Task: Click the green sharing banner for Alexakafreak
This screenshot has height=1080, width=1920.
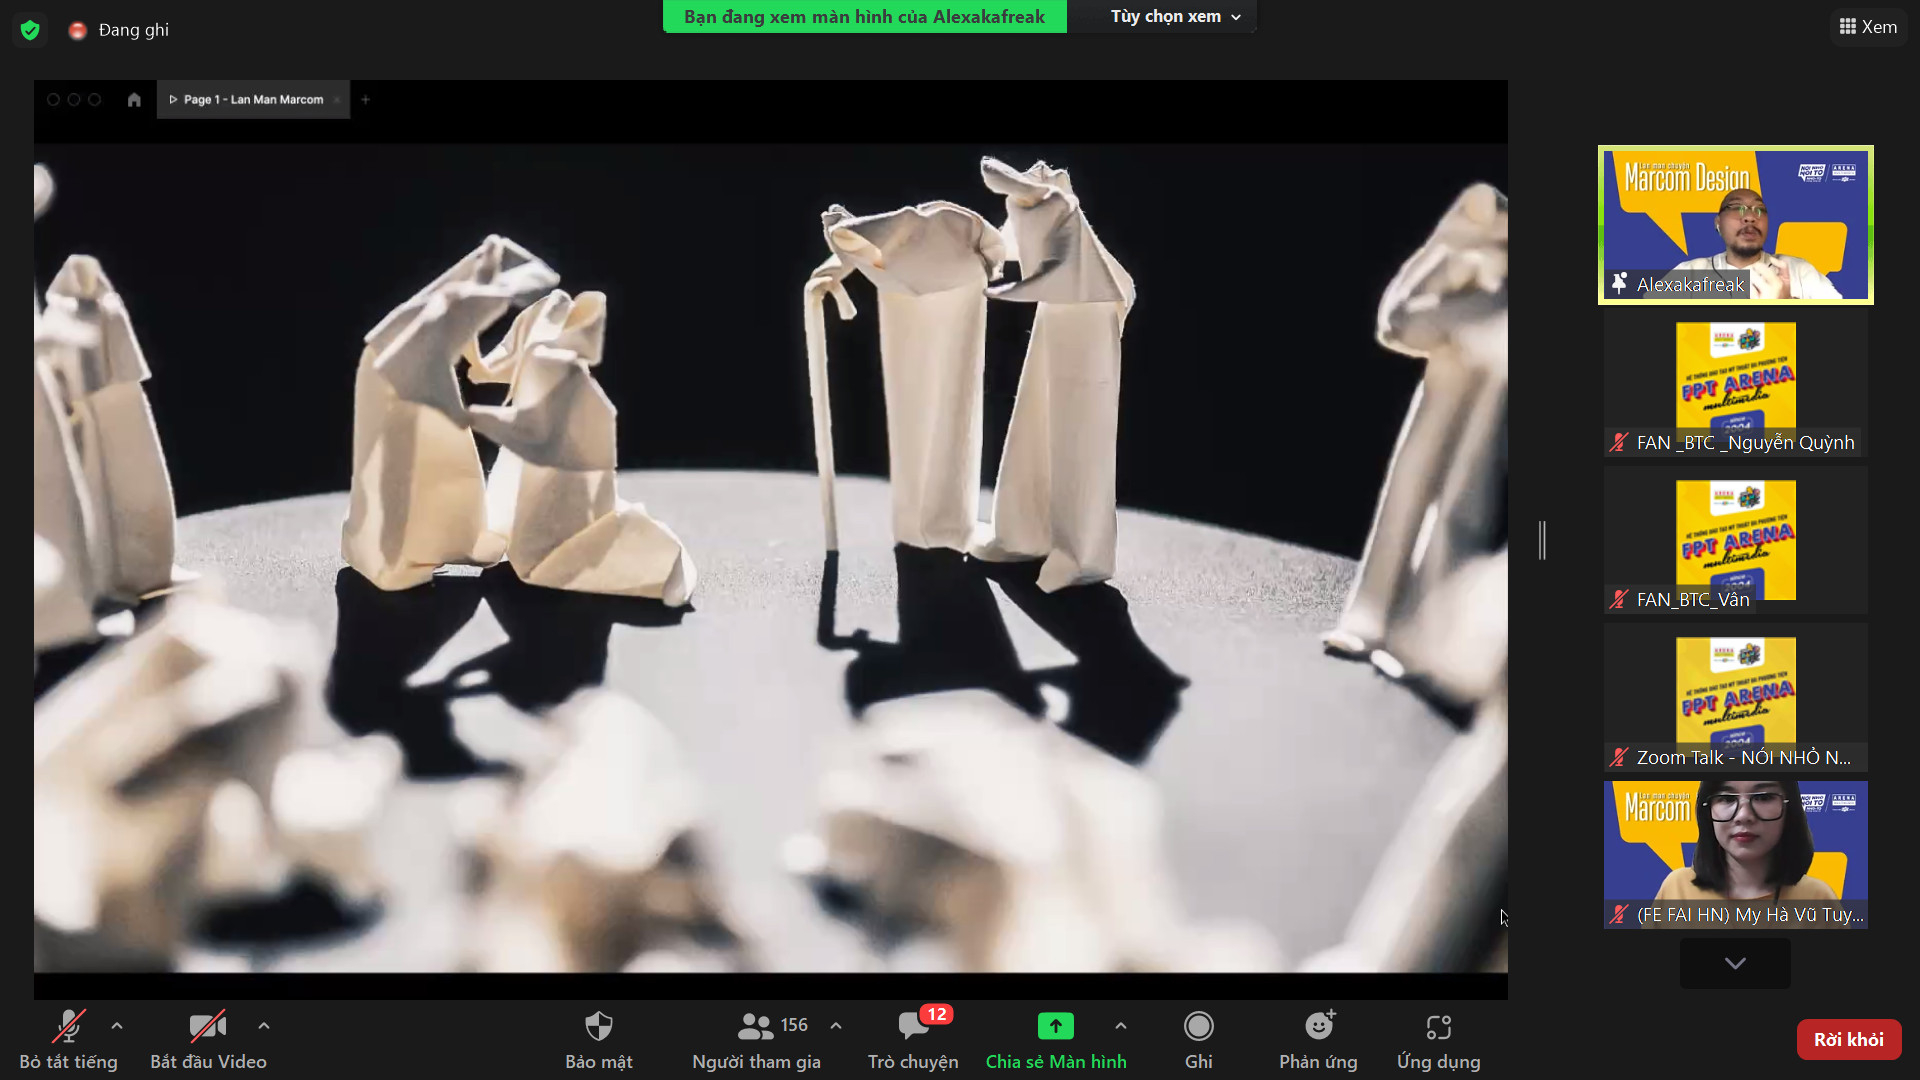Action: (864, 17)
